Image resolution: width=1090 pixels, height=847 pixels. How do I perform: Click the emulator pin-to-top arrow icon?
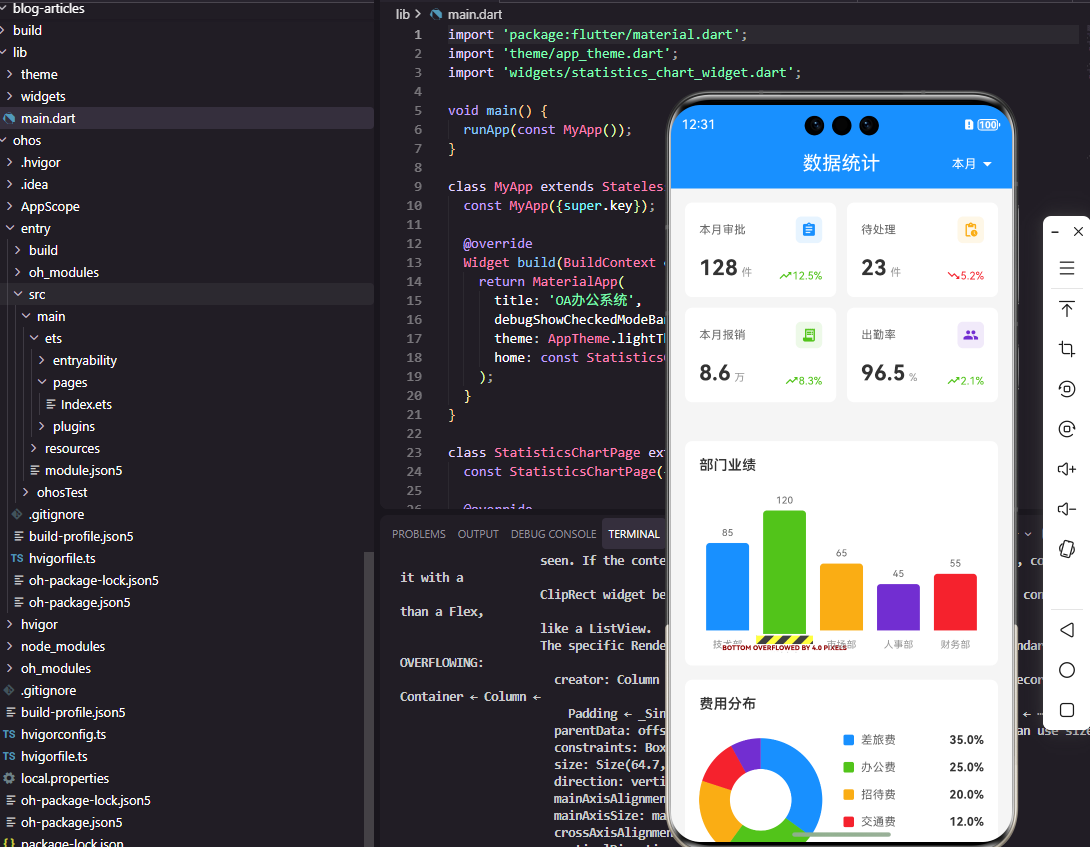(1066, 308)
